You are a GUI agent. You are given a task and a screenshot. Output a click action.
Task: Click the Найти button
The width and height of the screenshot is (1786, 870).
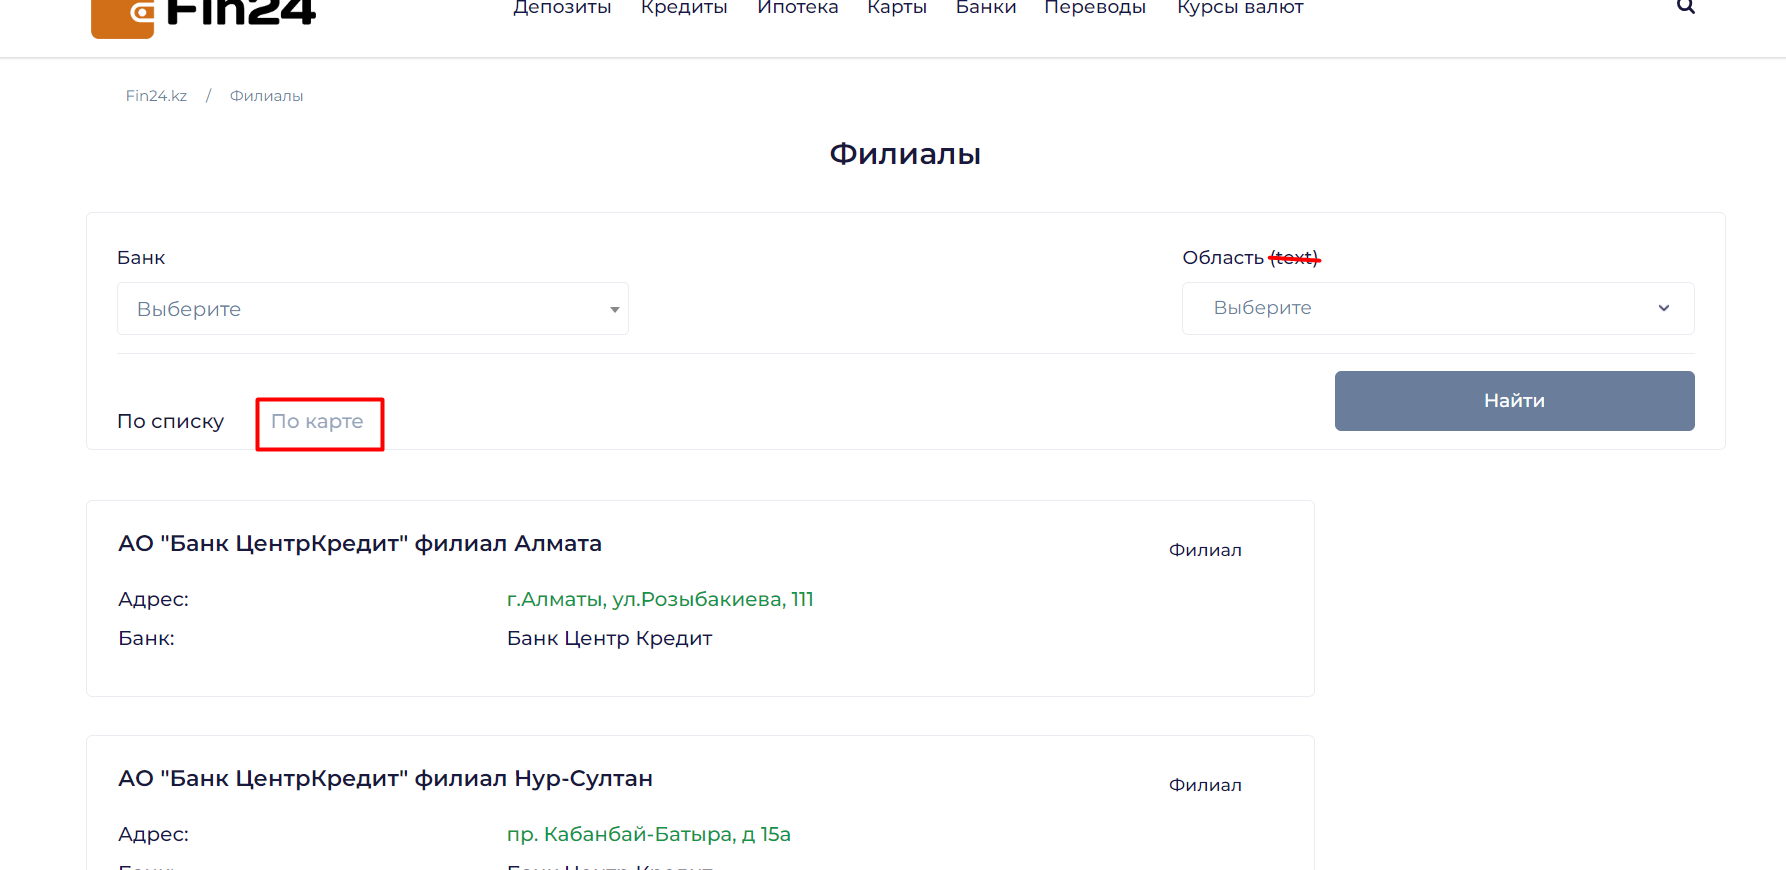[x=1514, y=401]
